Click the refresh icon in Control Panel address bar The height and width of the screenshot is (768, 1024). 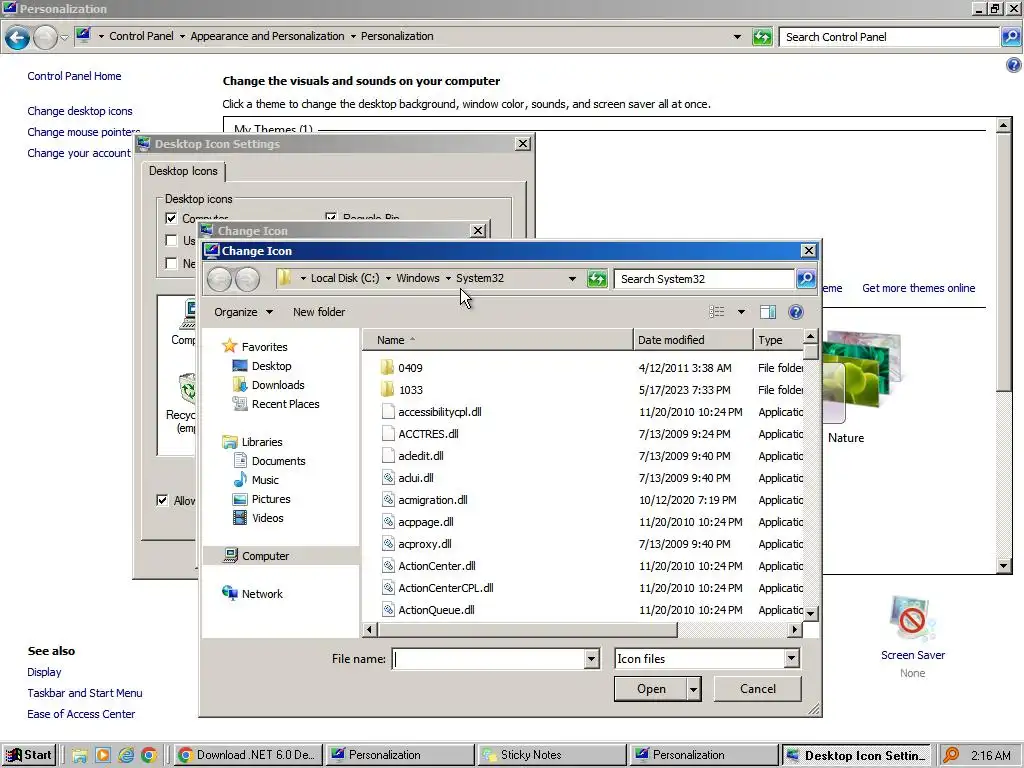pyautogui.click(x=762, y=37)
